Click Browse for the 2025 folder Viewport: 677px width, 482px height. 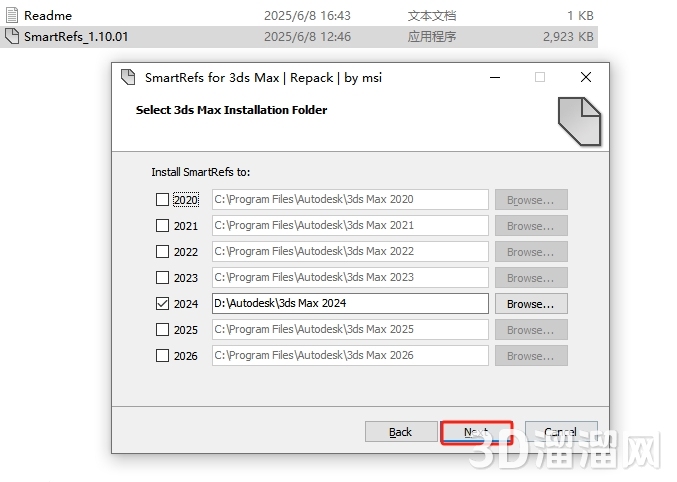(531, 330)
